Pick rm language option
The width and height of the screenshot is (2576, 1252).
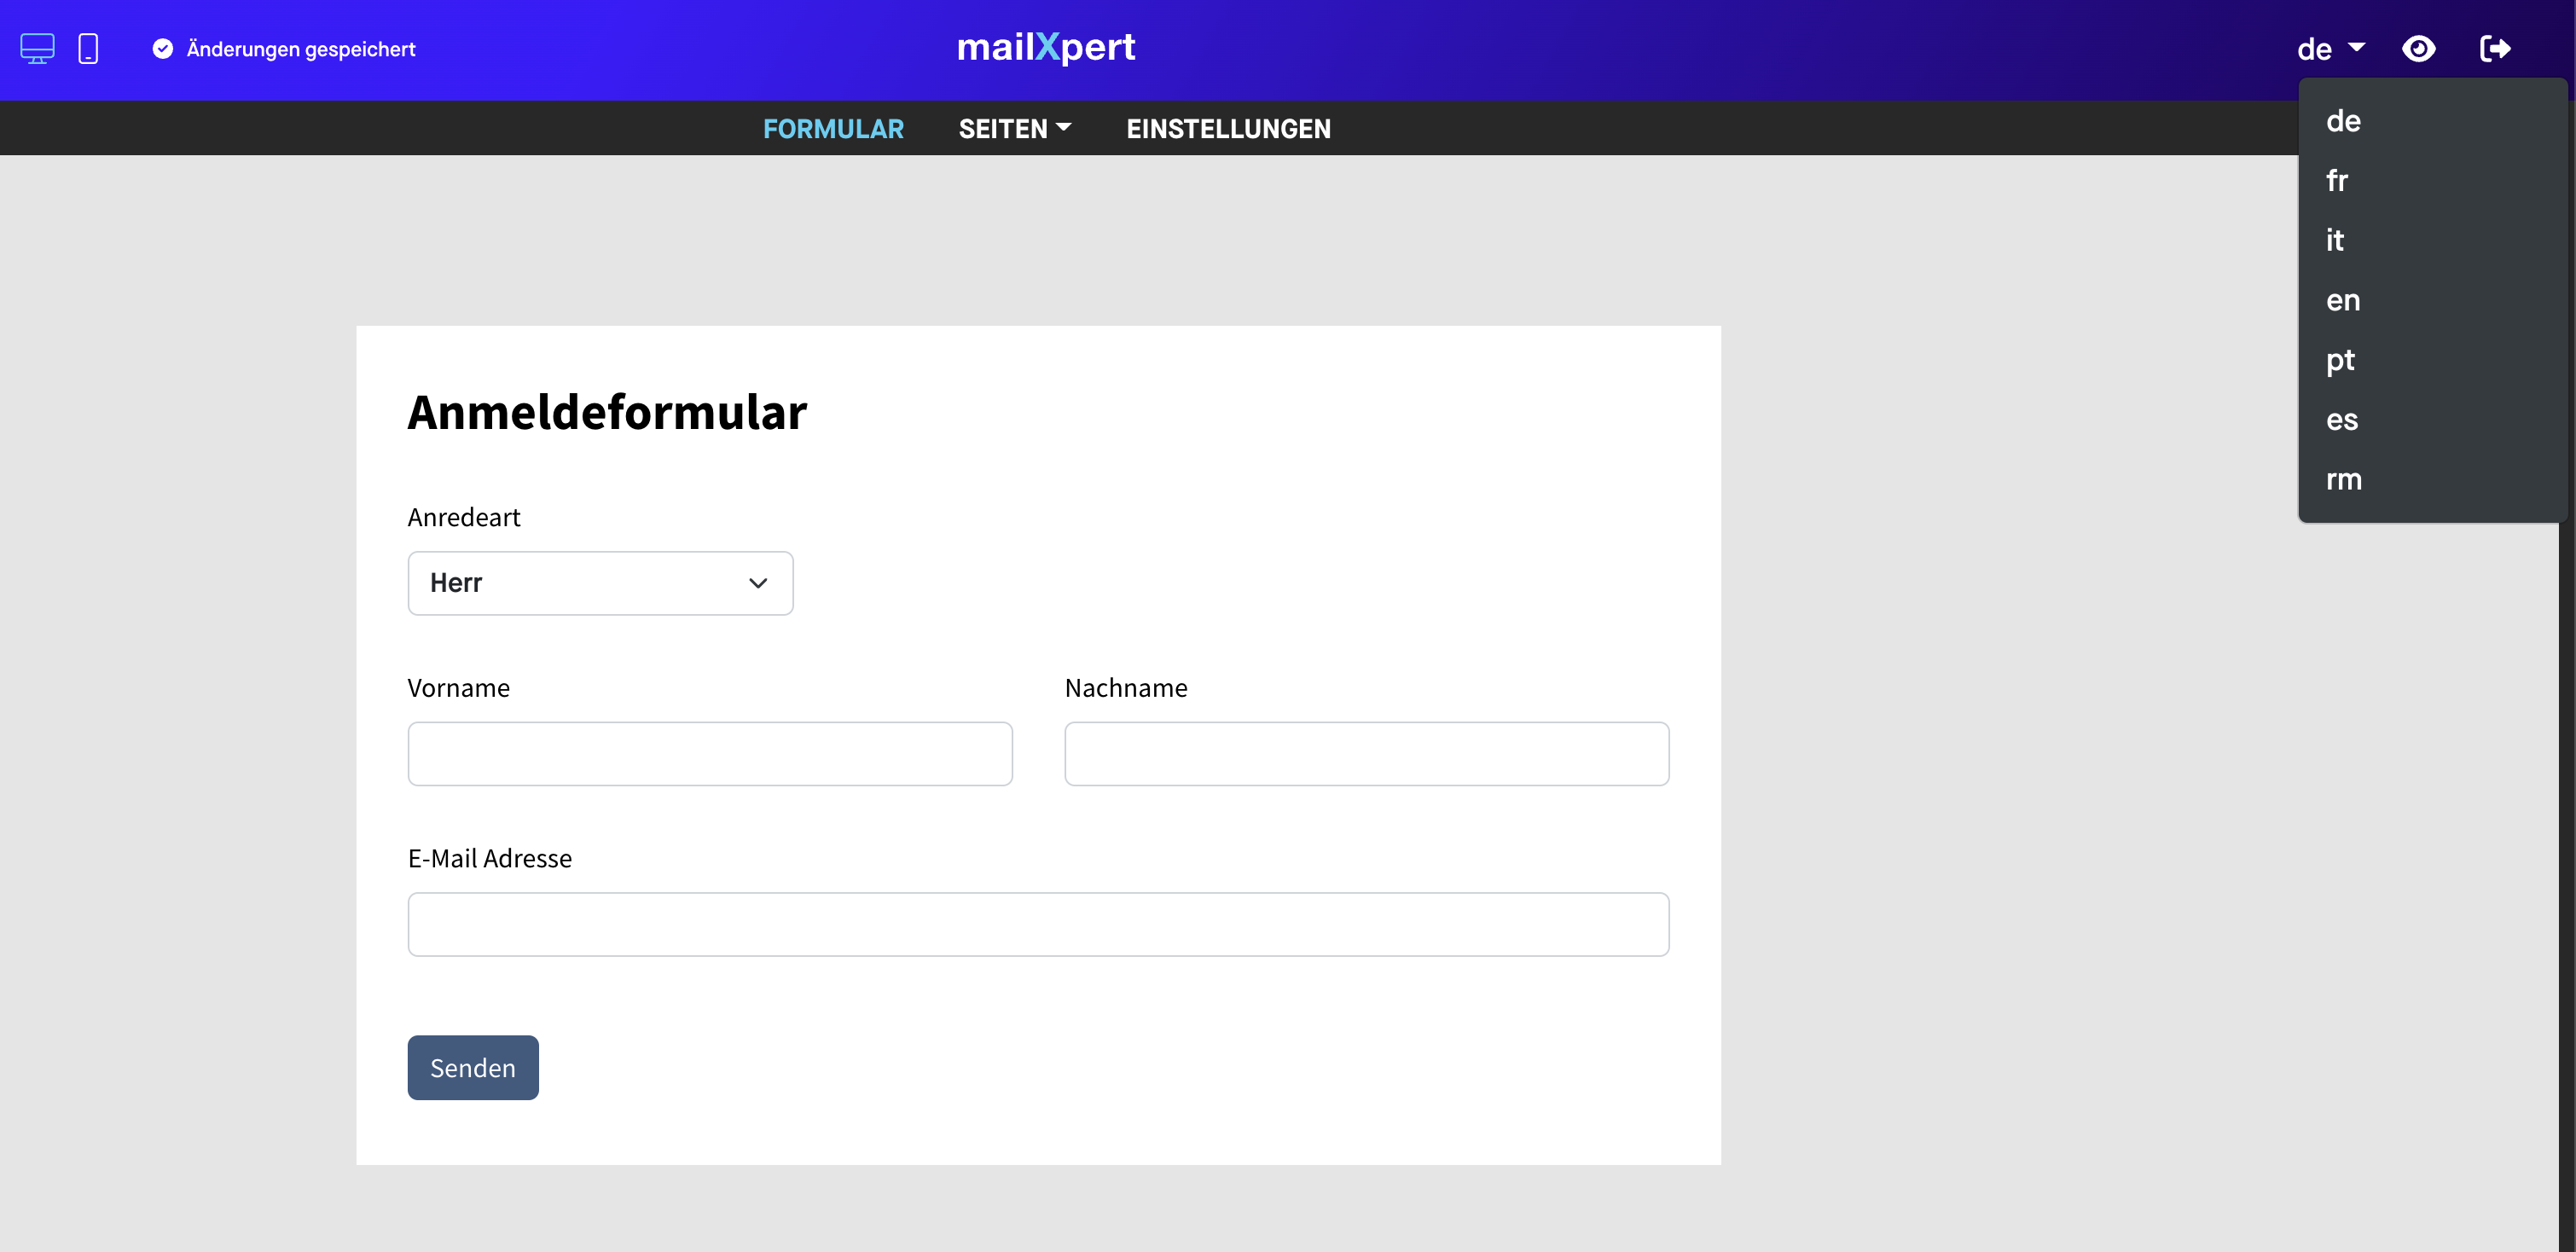point(2343,480)
